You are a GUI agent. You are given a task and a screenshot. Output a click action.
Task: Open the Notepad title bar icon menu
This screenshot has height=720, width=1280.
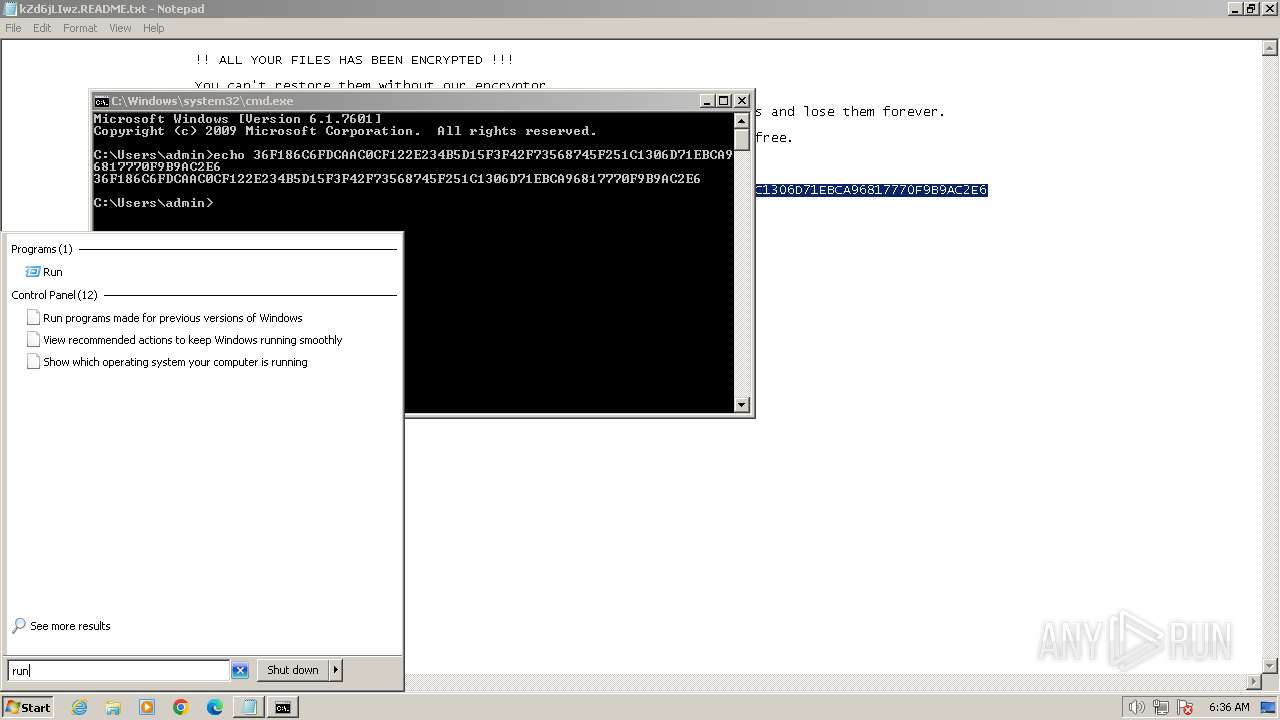click(x=10, y=9)
